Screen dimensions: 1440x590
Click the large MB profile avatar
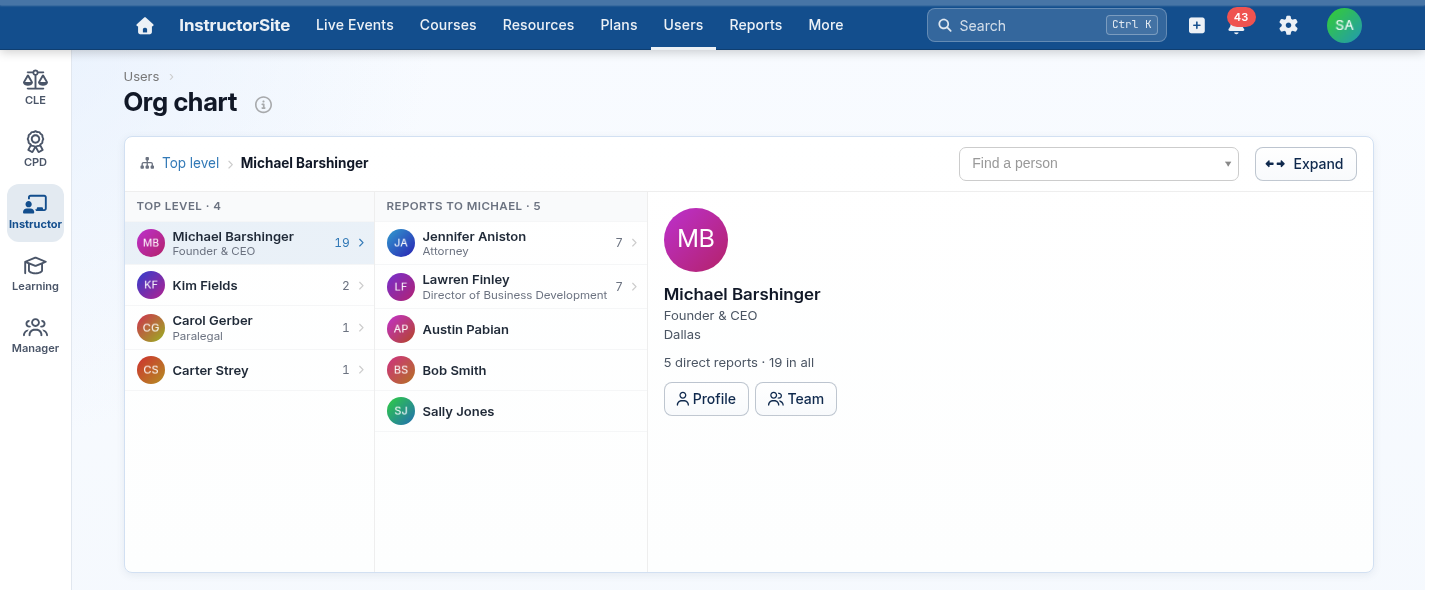696,240
